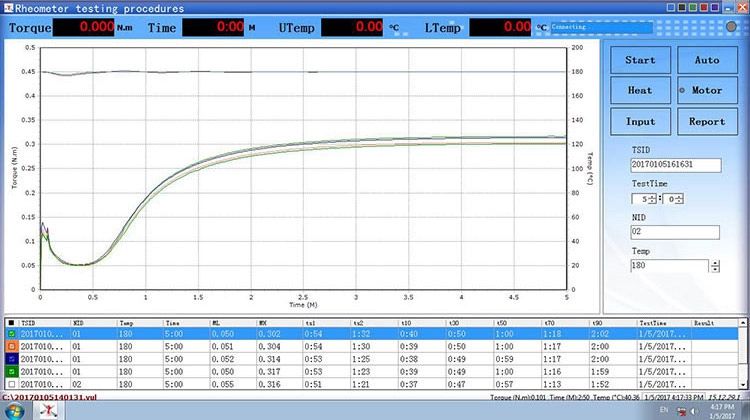Click into the TSID input field
The height and width of the screenshot is (420, 750).
pyautogui.click(x=674, y=163)
